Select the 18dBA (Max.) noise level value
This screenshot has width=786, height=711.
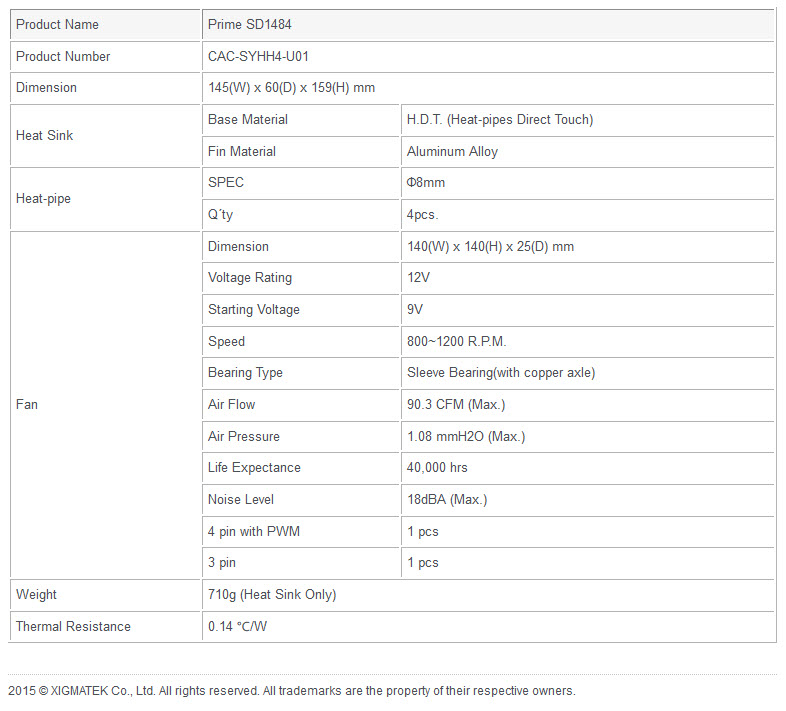click(x=446, y=500)
